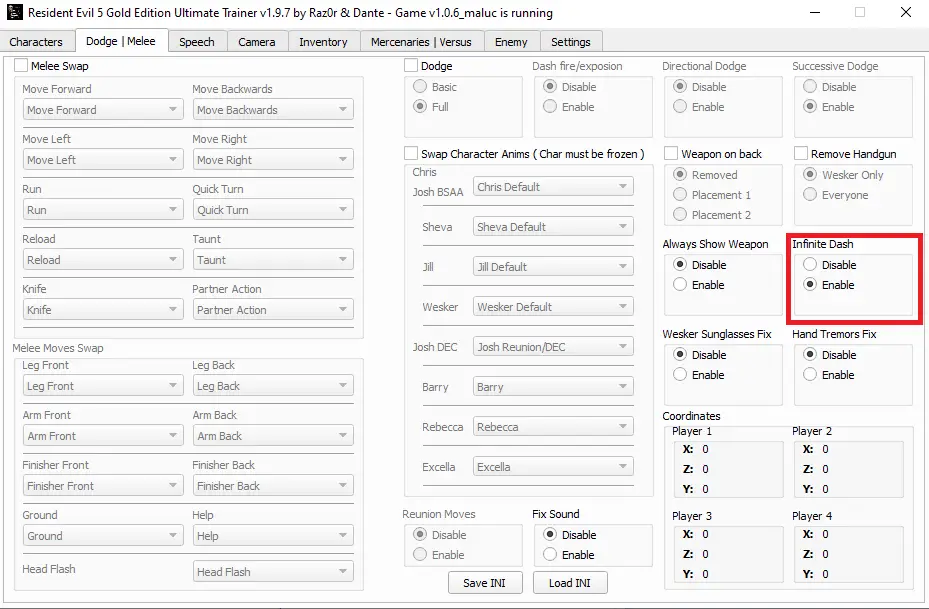This screenshot has width=929, height=609.
Task: Select the Placement 1 radio button
Action: (x=680, y=195)
